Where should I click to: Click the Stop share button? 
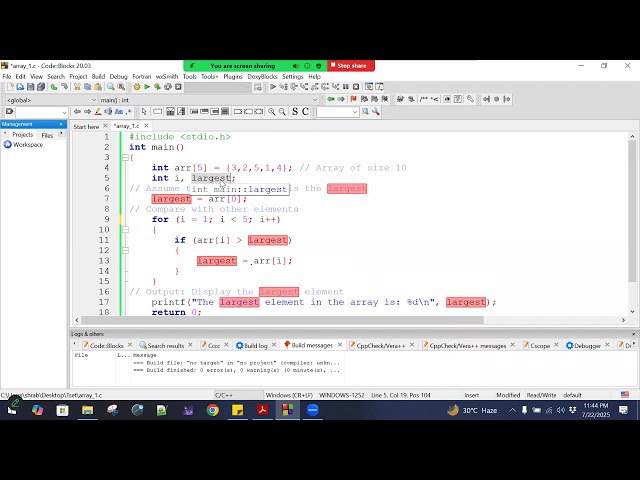pos(351,66)
